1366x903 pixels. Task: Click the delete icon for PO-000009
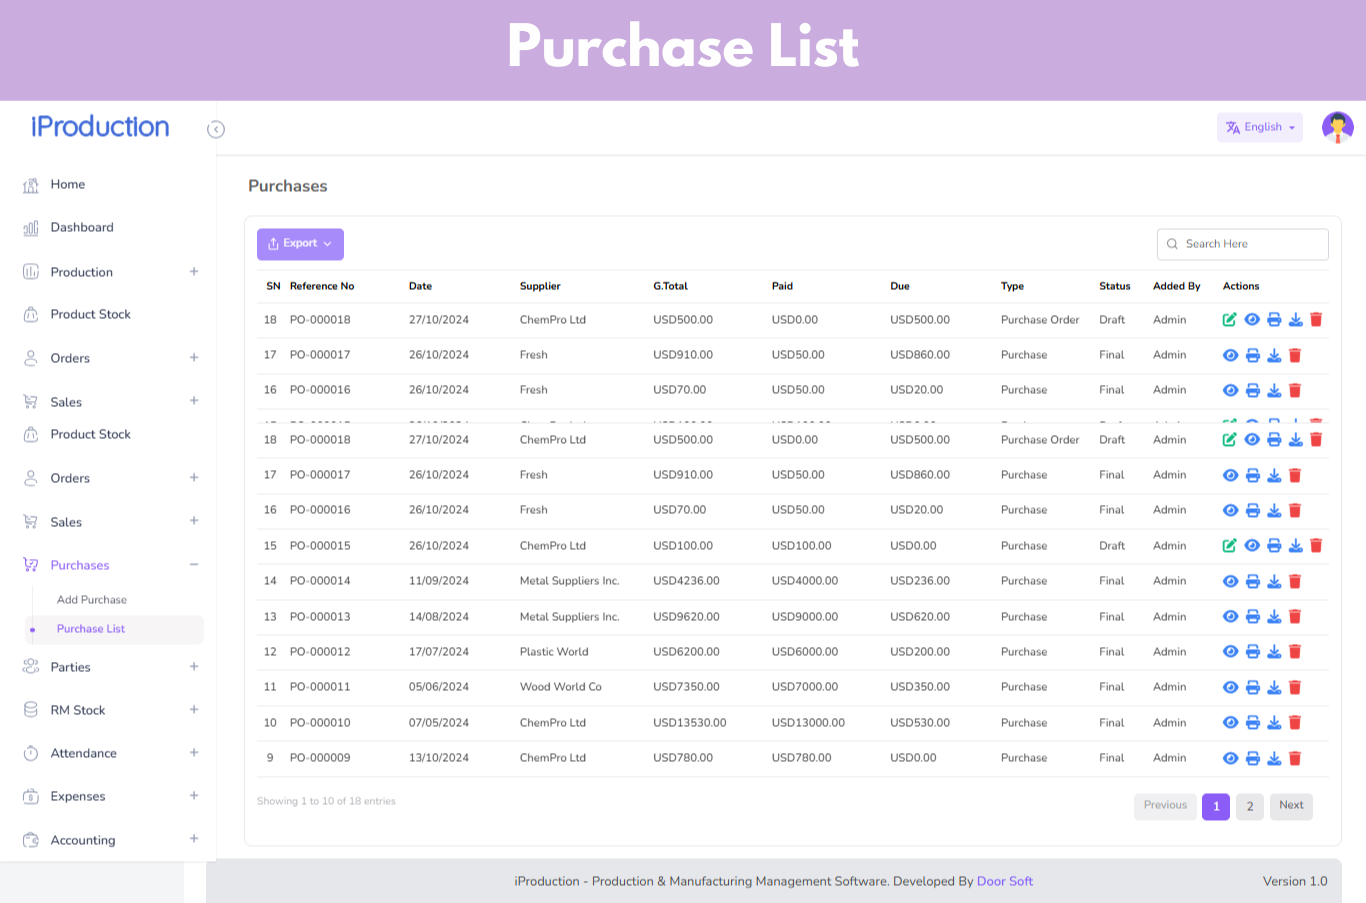(x=1295, y=758)
